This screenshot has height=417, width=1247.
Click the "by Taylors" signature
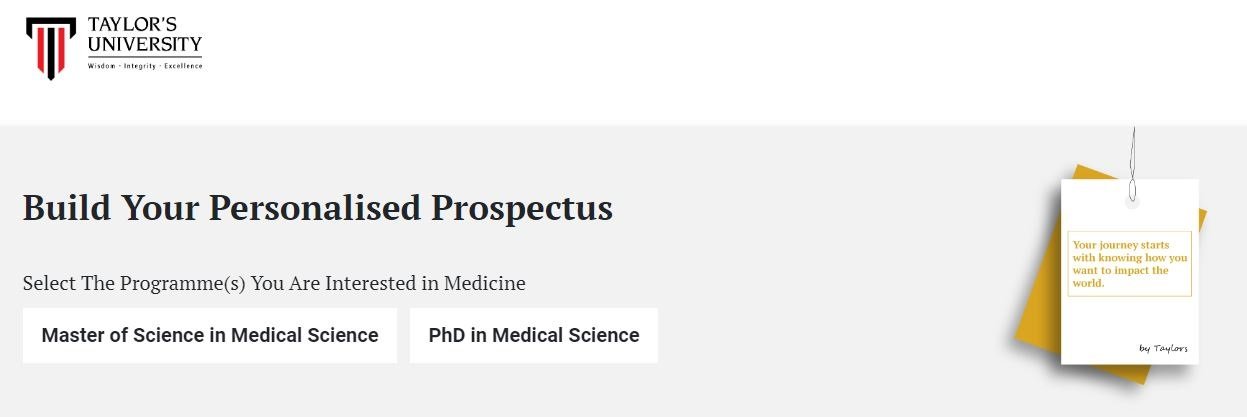(1163, 348)
